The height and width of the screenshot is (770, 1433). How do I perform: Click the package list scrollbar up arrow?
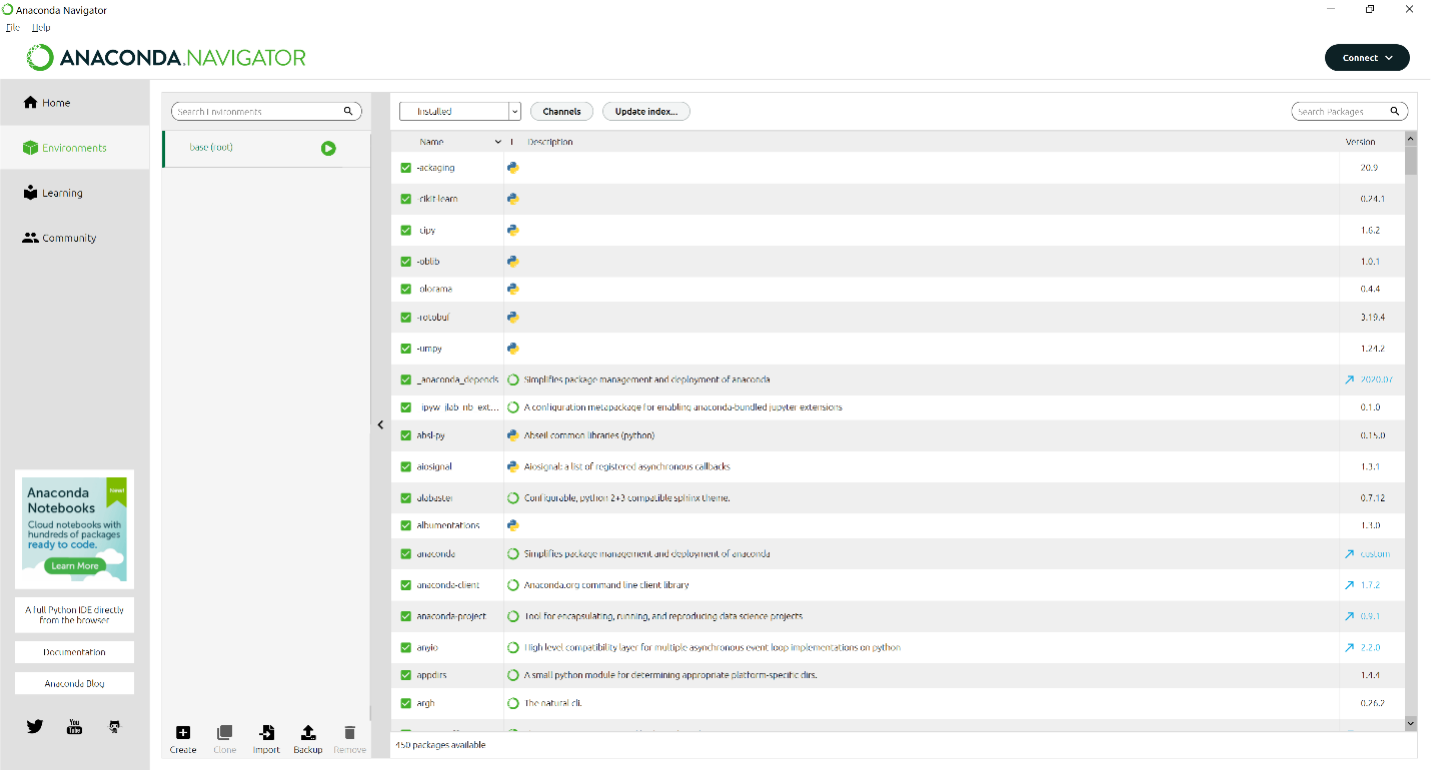(1411, 140)
